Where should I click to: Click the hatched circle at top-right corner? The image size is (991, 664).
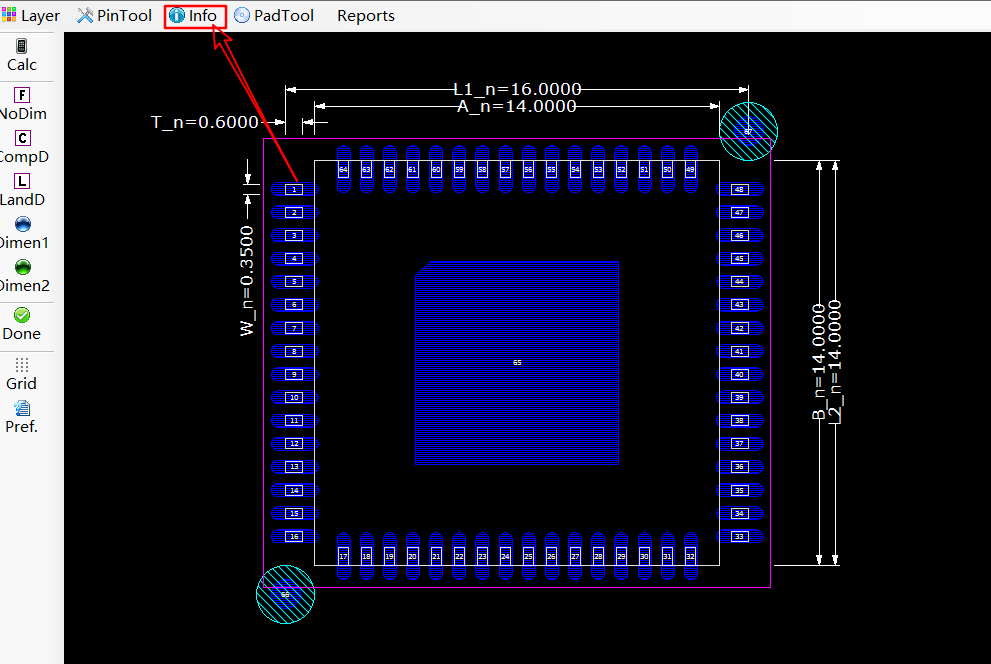point(747,130)
